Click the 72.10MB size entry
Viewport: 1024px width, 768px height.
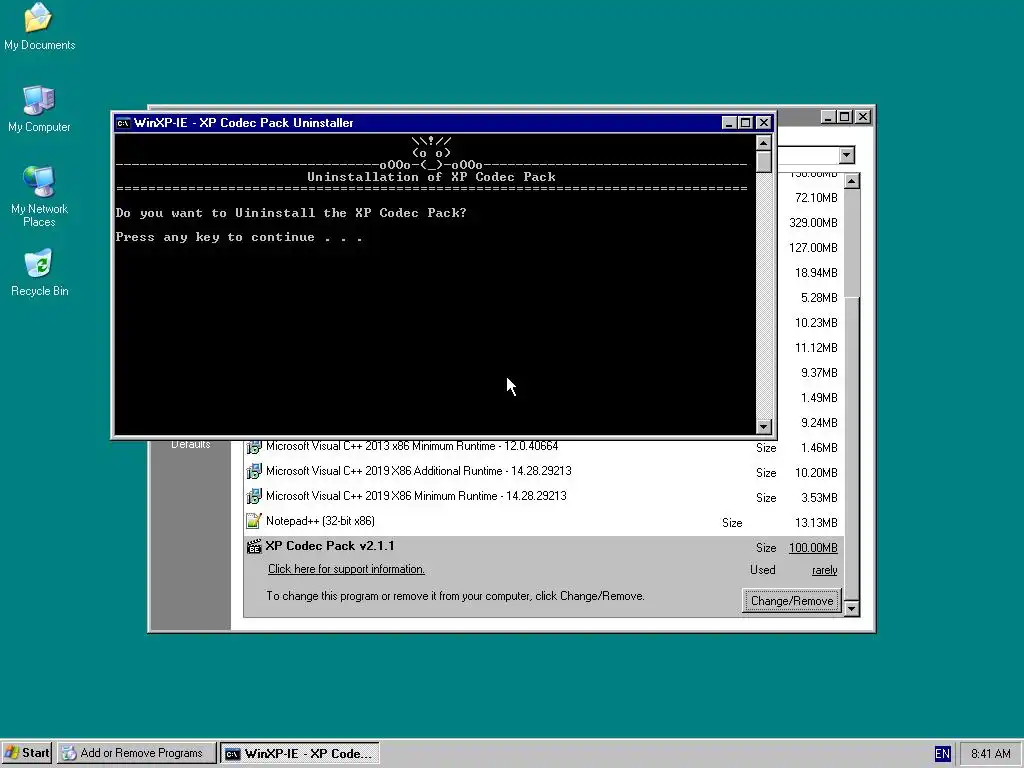(x=816, y=198)
